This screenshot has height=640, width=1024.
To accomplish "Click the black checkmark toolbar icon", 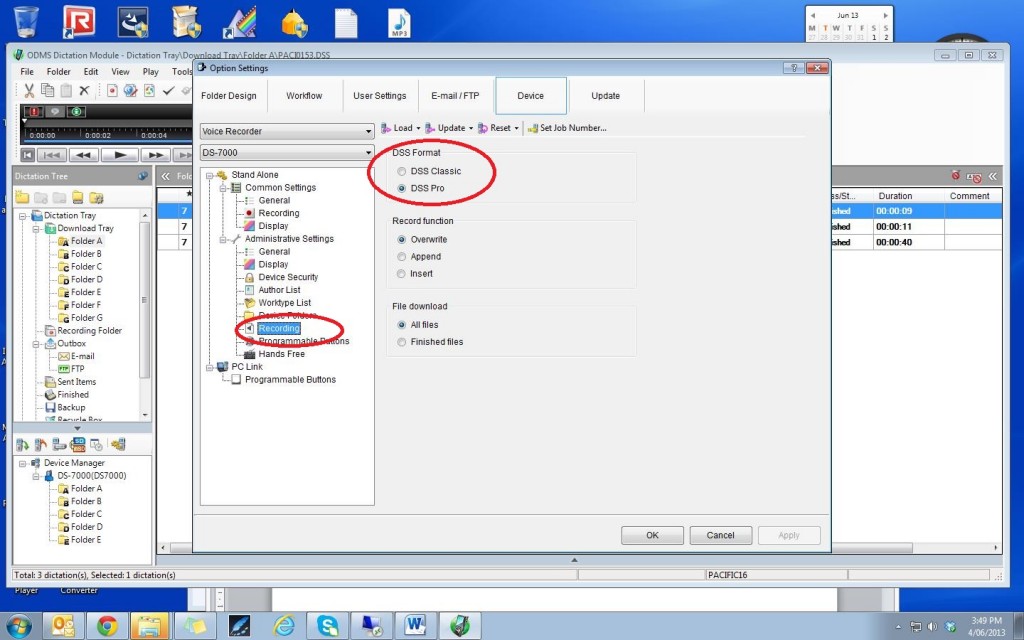I will tap(168, 91).
